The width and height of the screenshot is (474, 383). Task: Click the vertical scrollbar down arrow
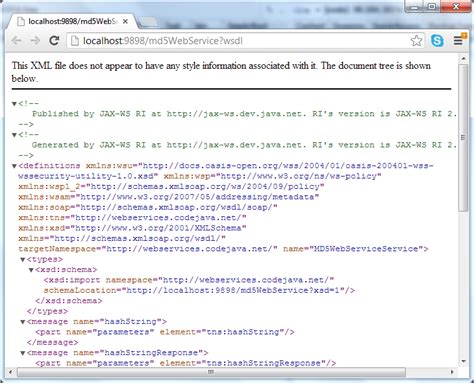click(x=463, y=361)
